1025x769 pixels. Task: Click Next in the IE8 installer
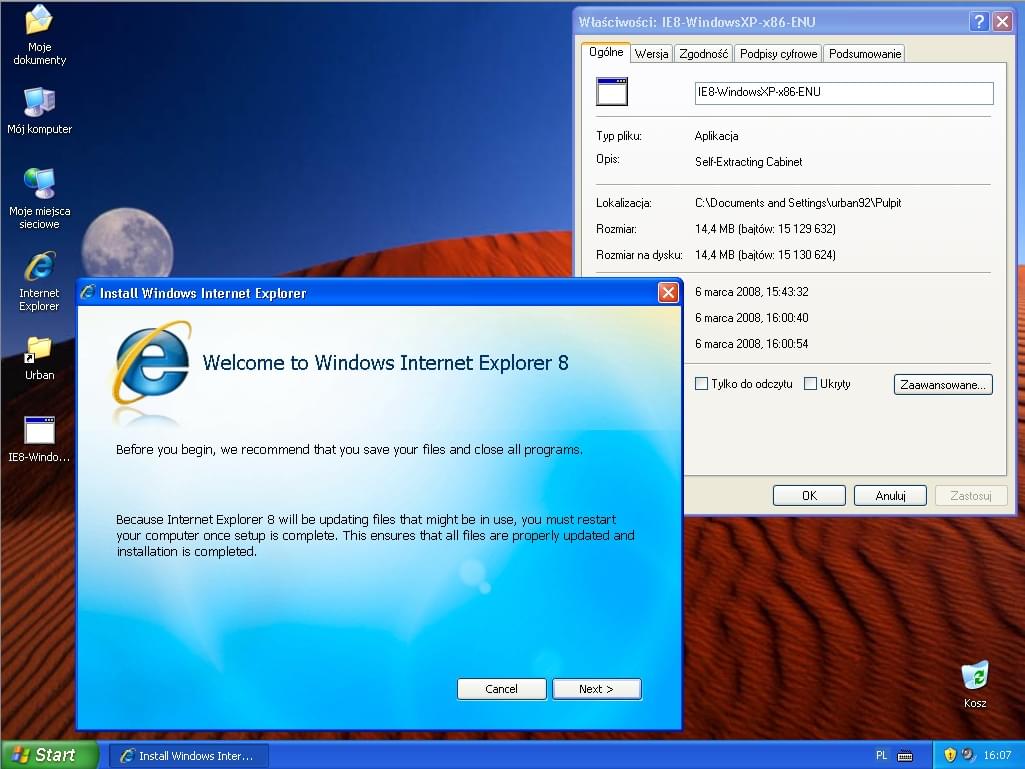pyautogui.click(x=597, y=689)
